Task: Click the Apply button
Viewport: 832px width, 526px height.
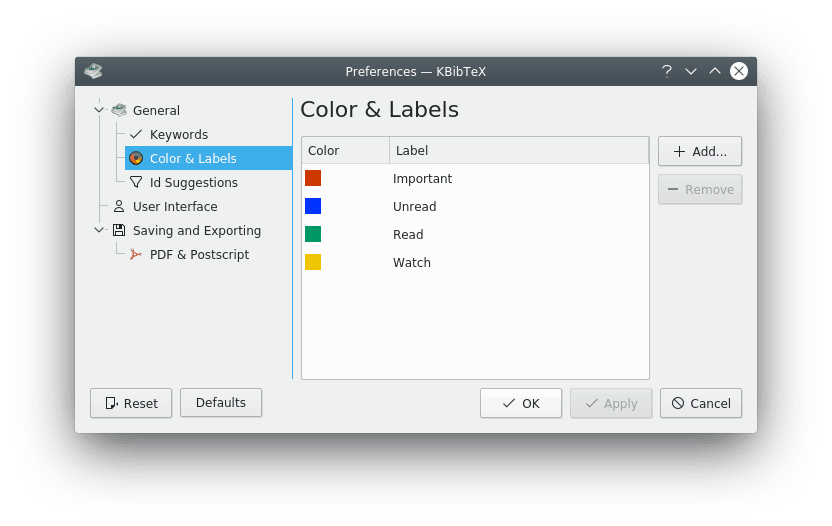Action: pyautogui.click(x=611, y=403)
